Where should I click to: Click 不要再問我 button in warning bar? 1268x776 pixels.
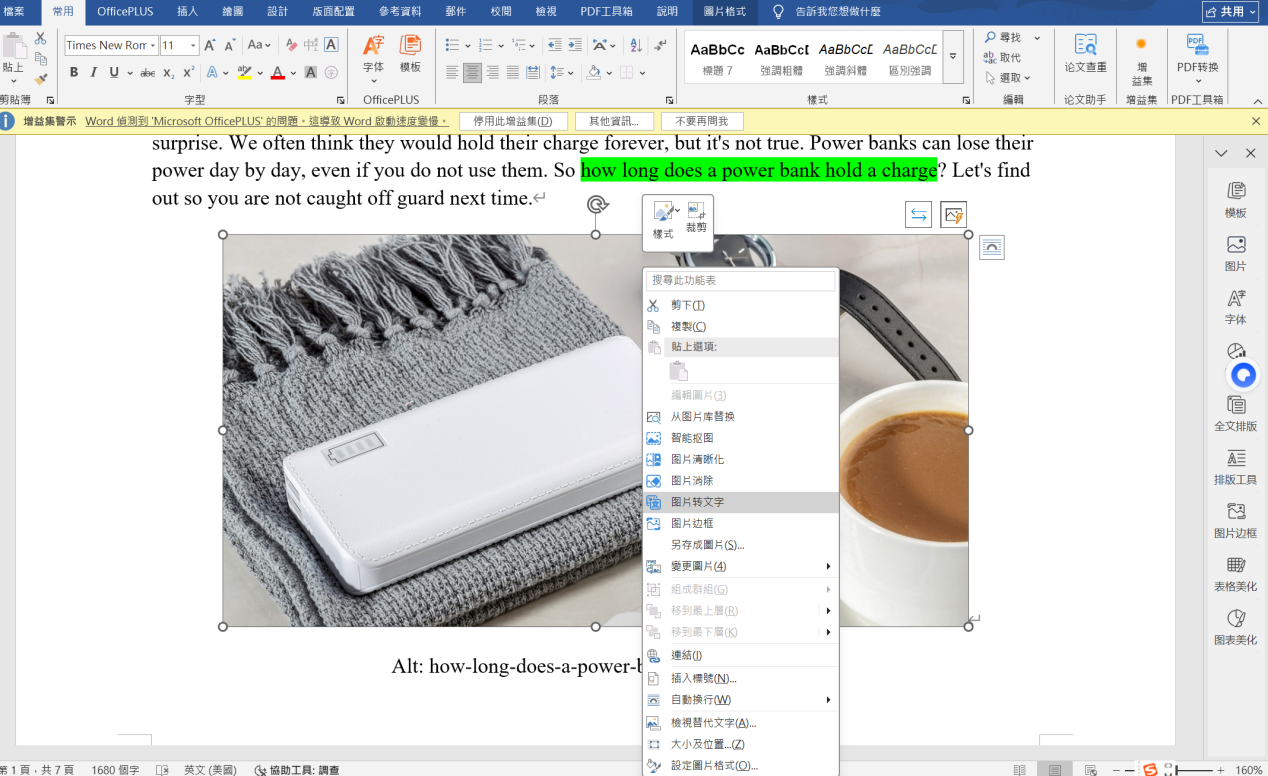coord(702,121)
